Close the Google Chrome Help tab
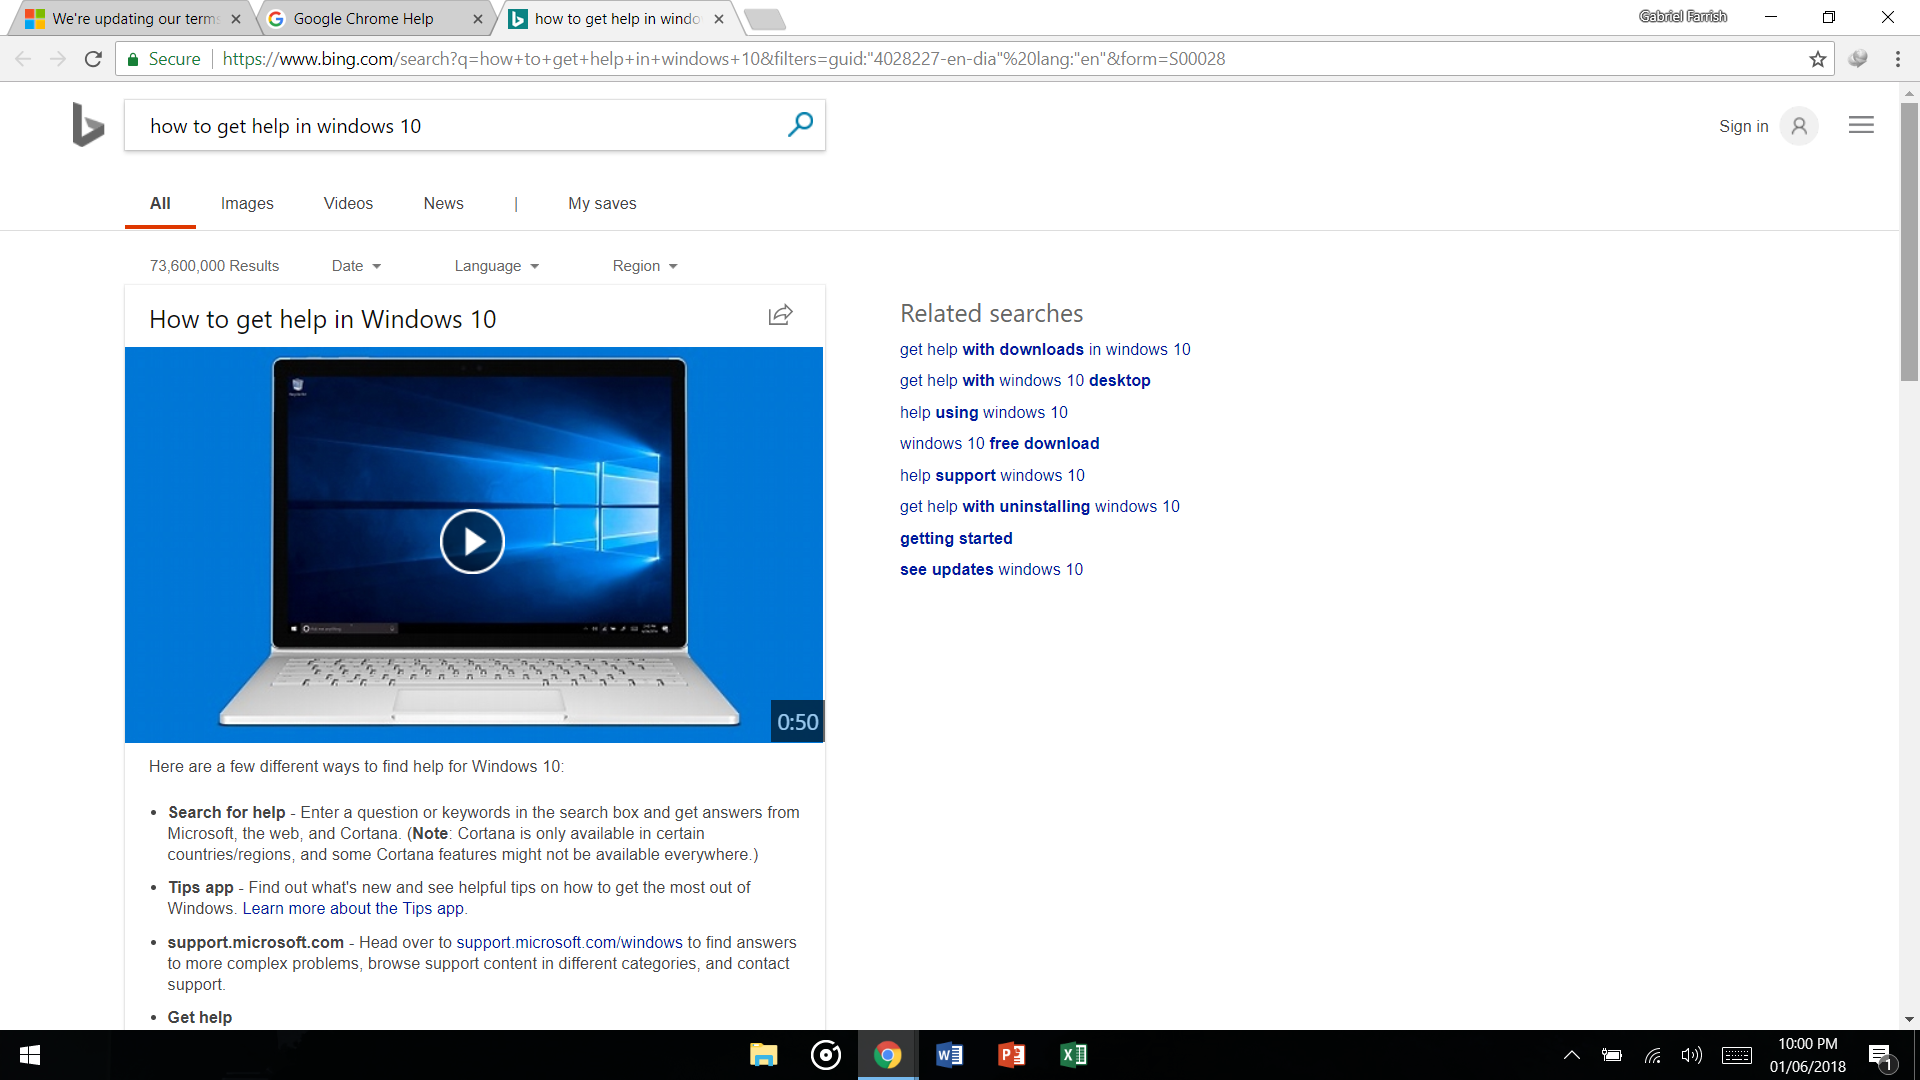Viewport: 1920px width, 1080px height. [477, 19]
